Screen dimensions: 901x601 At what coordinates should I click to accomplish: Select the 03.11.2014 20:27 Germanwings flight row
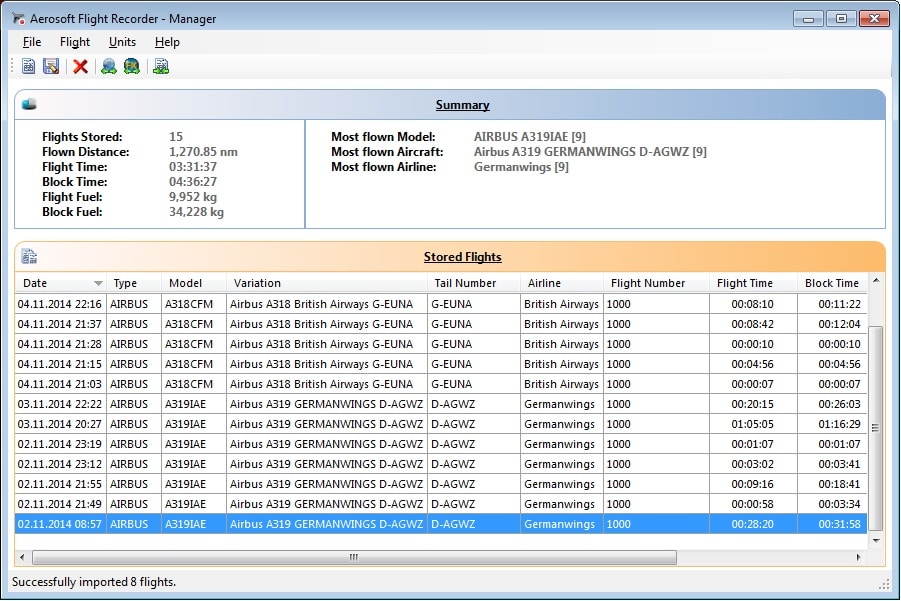[x=300, y=424]
